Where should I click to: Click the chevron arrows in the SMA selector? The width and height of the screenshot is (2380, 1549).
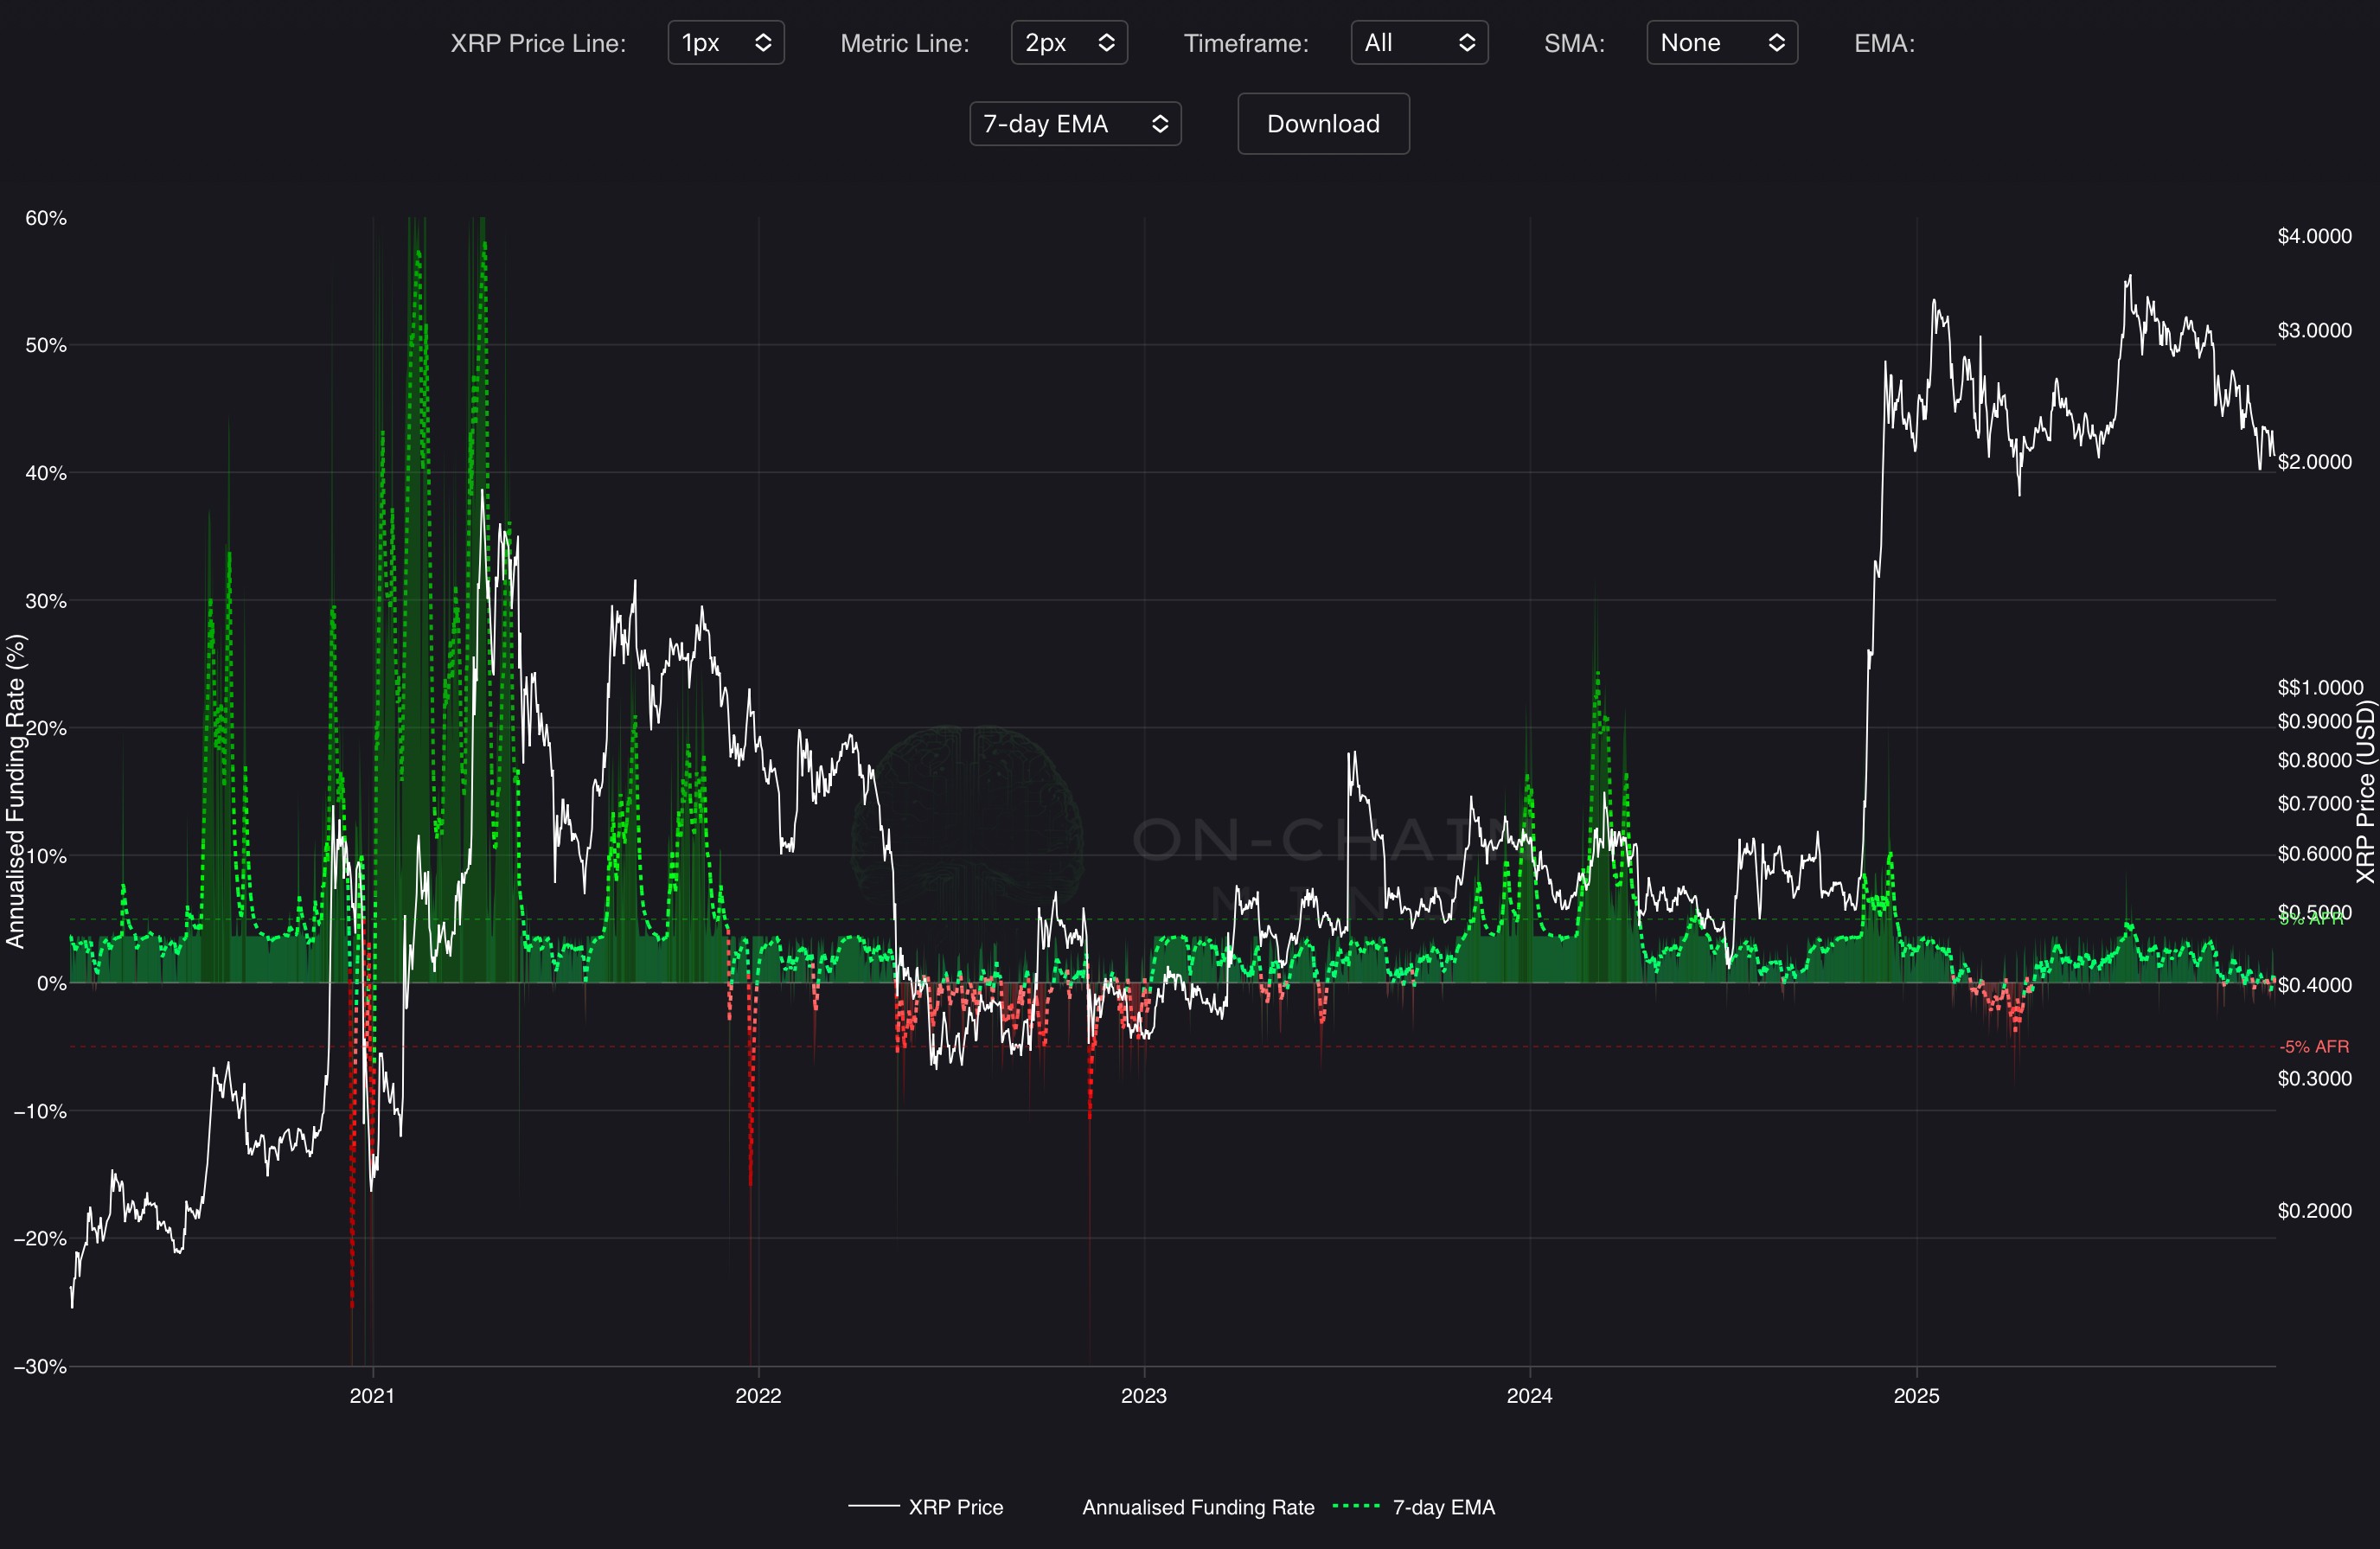1776,43
